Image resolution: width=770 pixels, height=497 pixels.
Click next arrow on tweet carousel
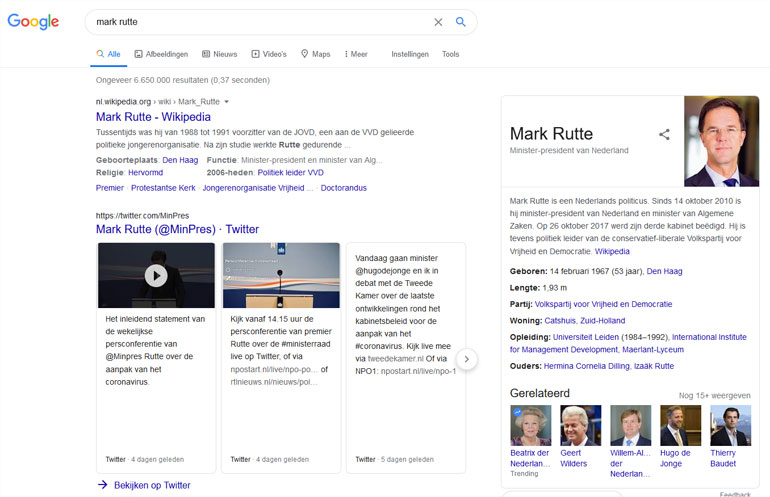467,359
